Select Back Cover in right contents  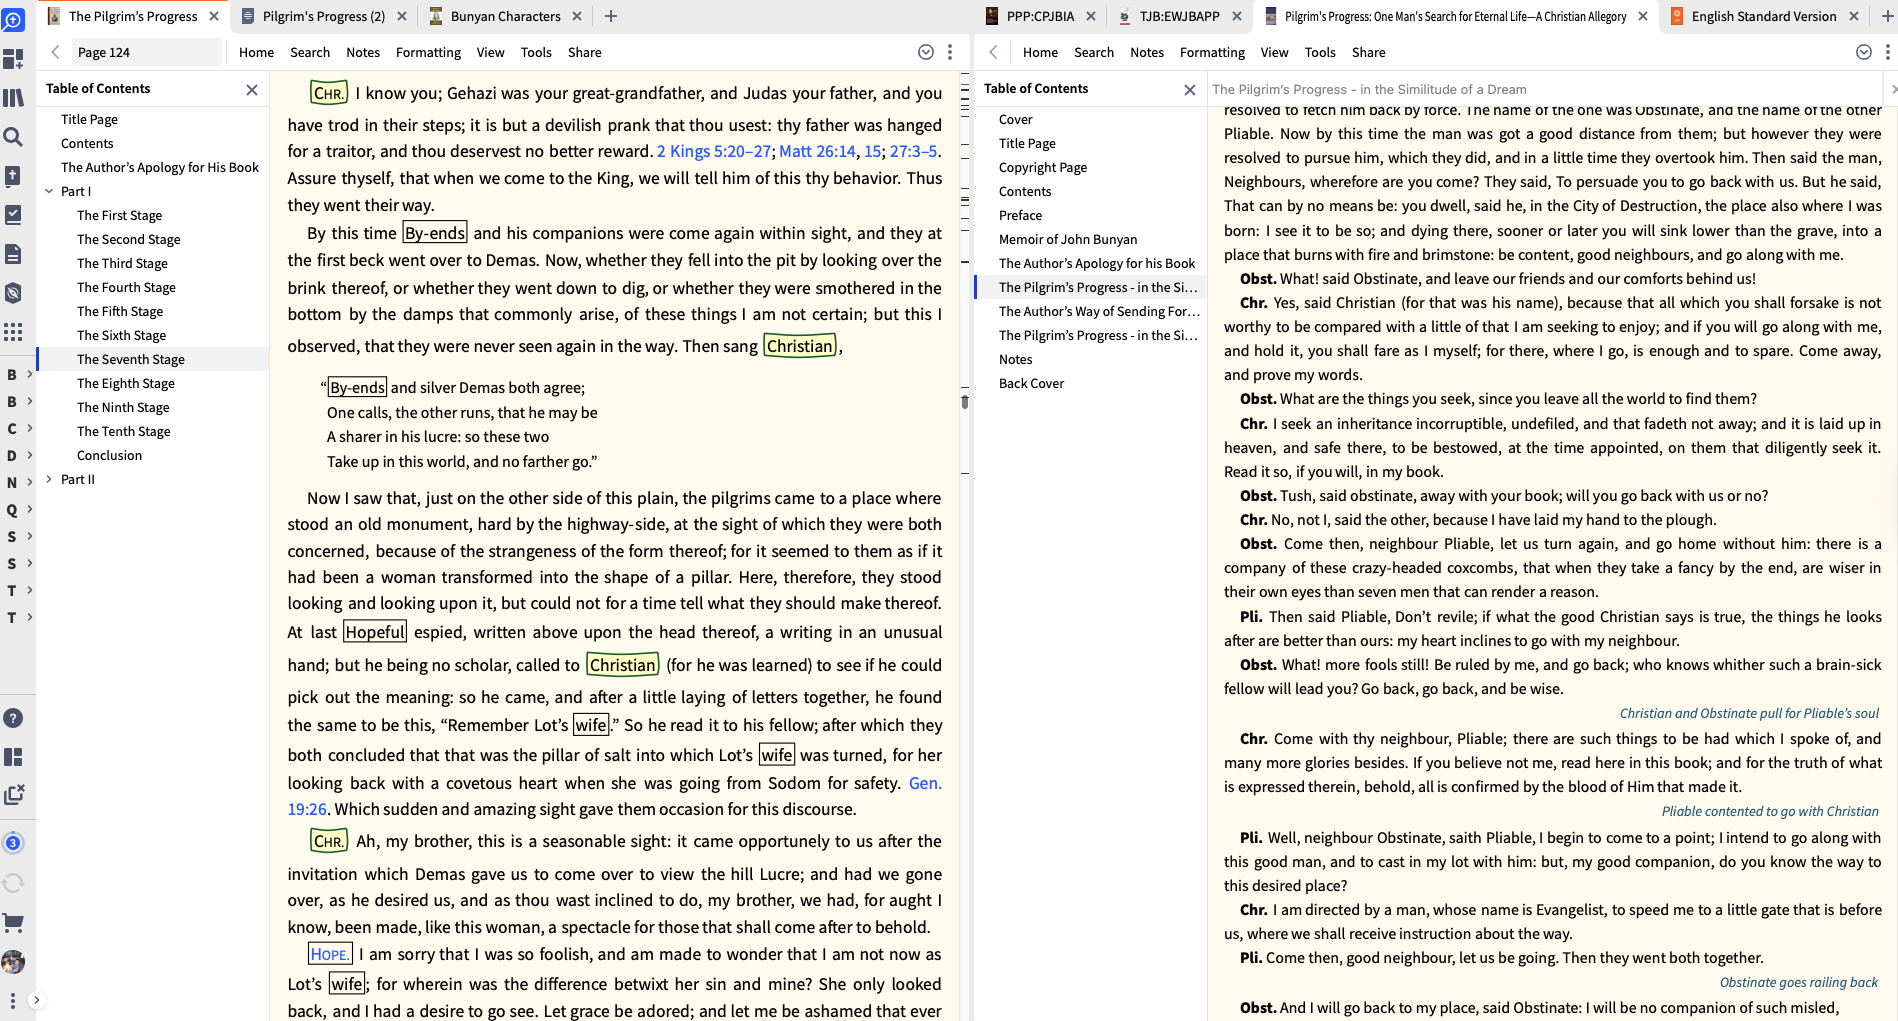[x=1031, y=383]
